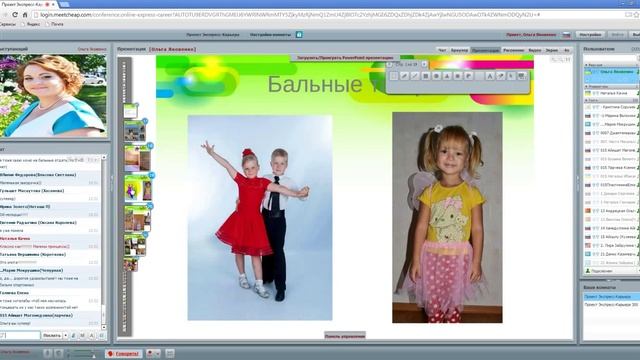Click the attachment icon beside Послать
640x360 pixels.
tap(73, 336)
